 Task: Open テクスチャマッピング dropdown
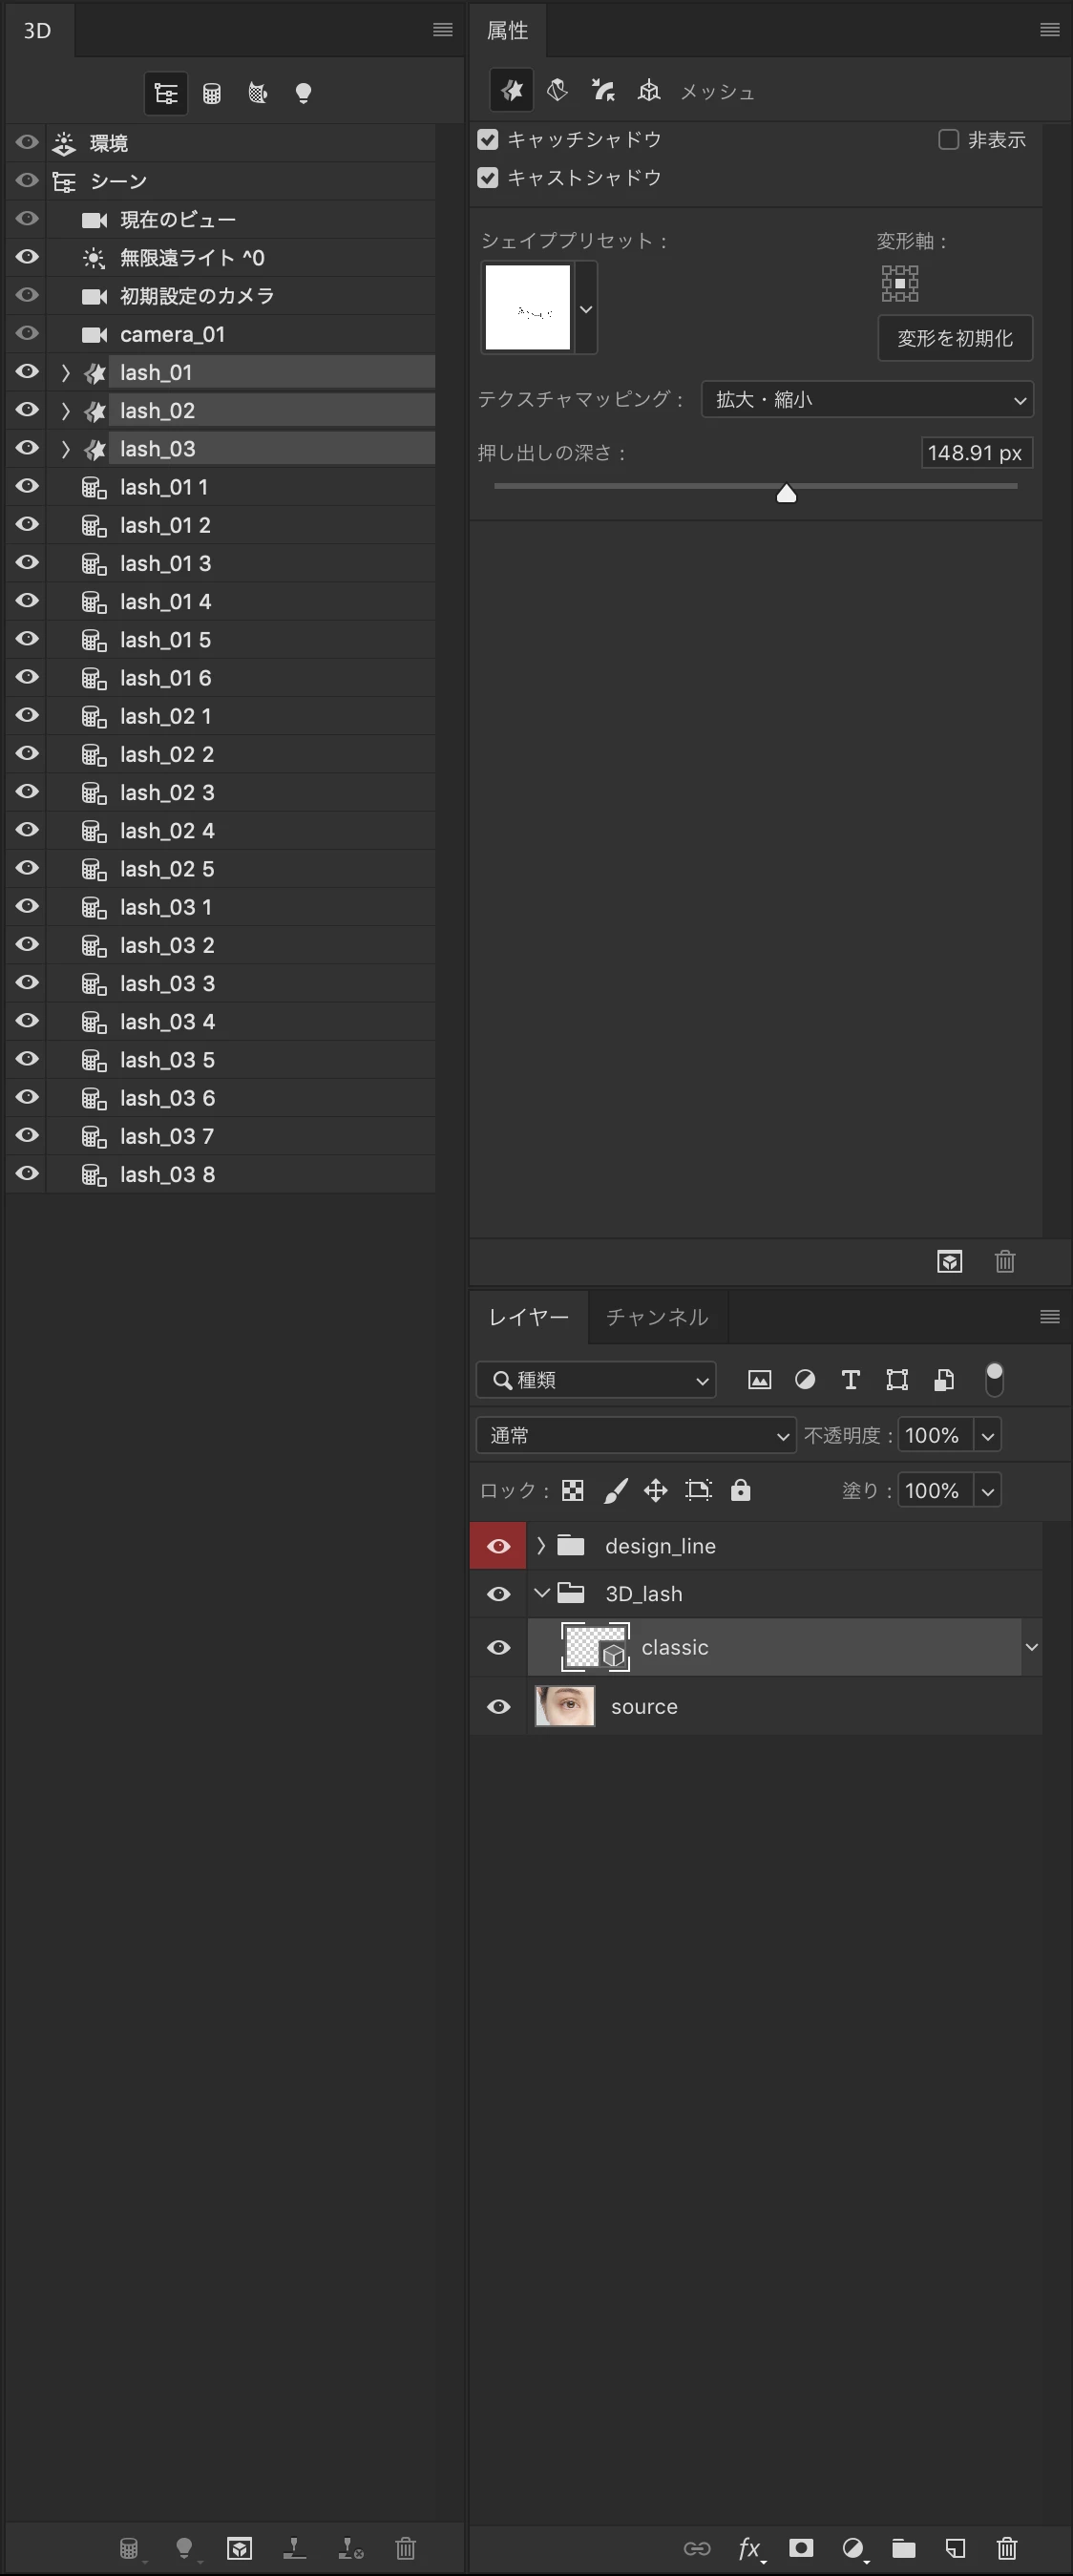click(x=867, y=399)
